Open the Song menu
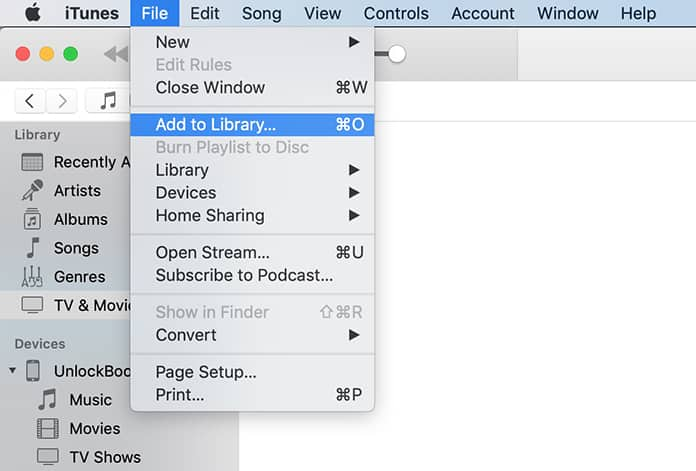696x471 pixels. click(x=261, y=13)
